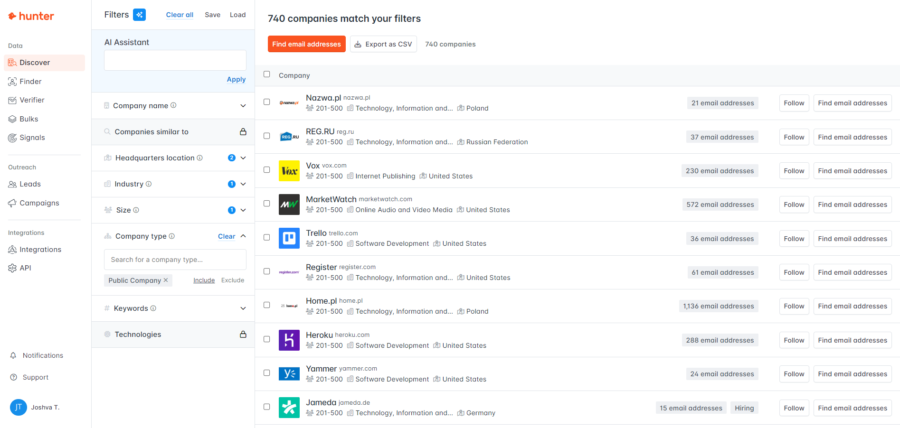Click the Industry filter count badge
The image size is (900, 428).
point(232,184)
